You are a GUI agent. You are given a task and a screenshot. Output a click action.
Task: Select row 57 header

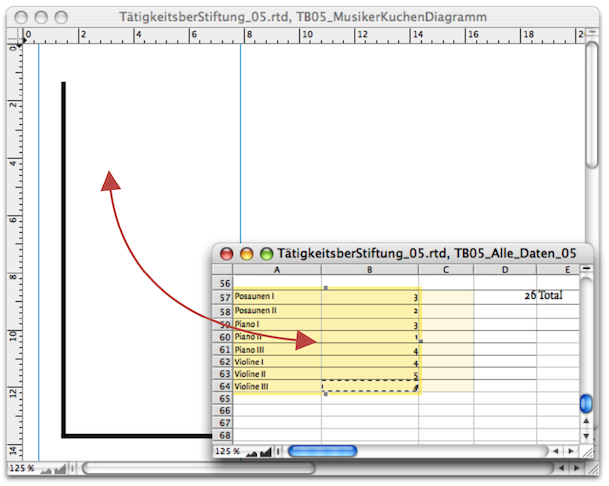[x=222, y=297]
